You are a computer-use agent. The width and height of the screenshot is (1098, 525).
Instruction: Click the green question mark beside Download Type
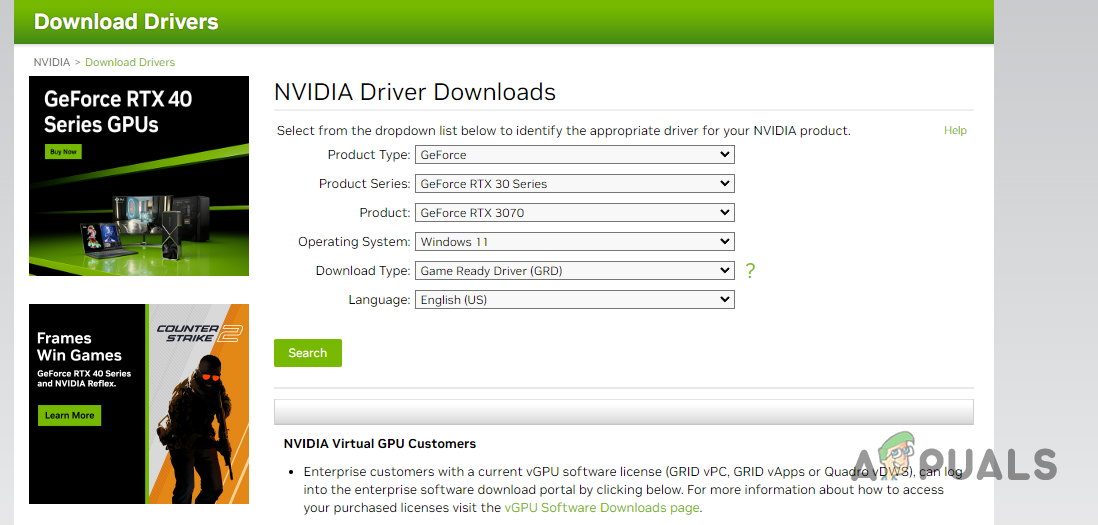(750, 271)
